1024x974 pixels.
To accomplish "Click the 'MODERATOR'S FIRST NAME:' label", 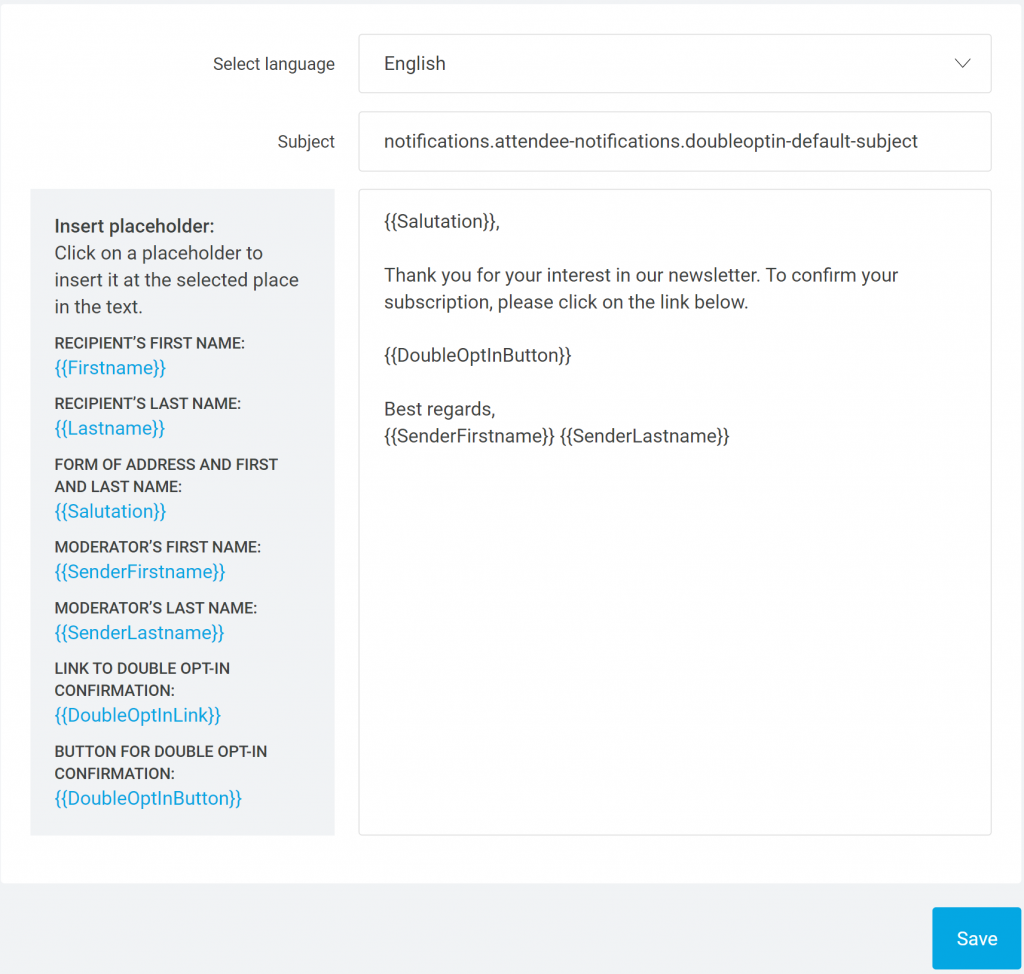I will coord(157,547).
